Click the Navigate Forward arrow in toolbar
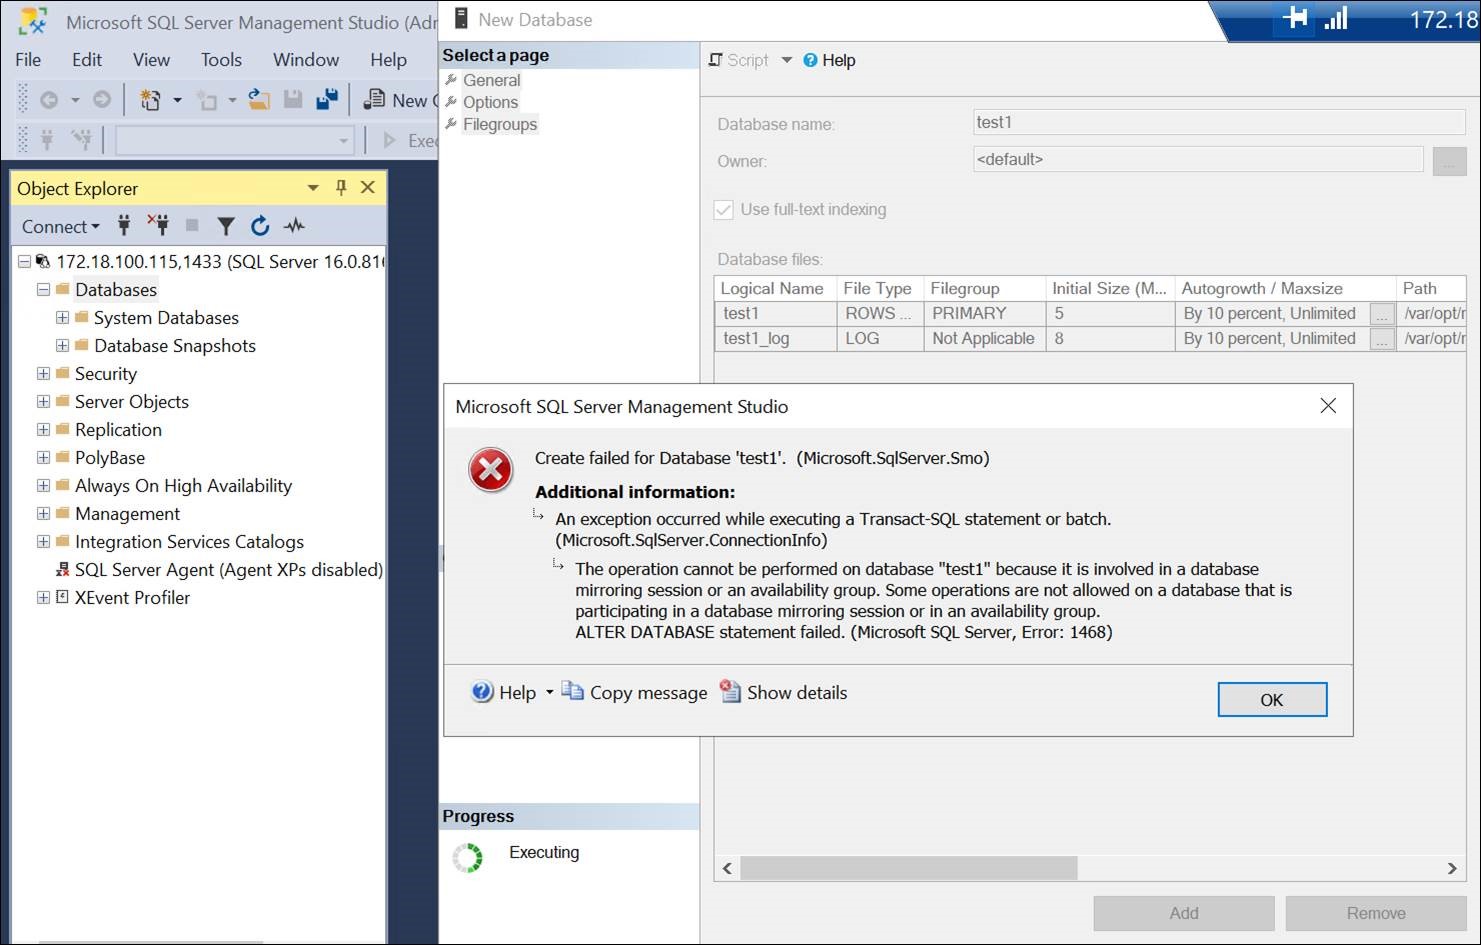1481x945 pixels. (102, 100)
